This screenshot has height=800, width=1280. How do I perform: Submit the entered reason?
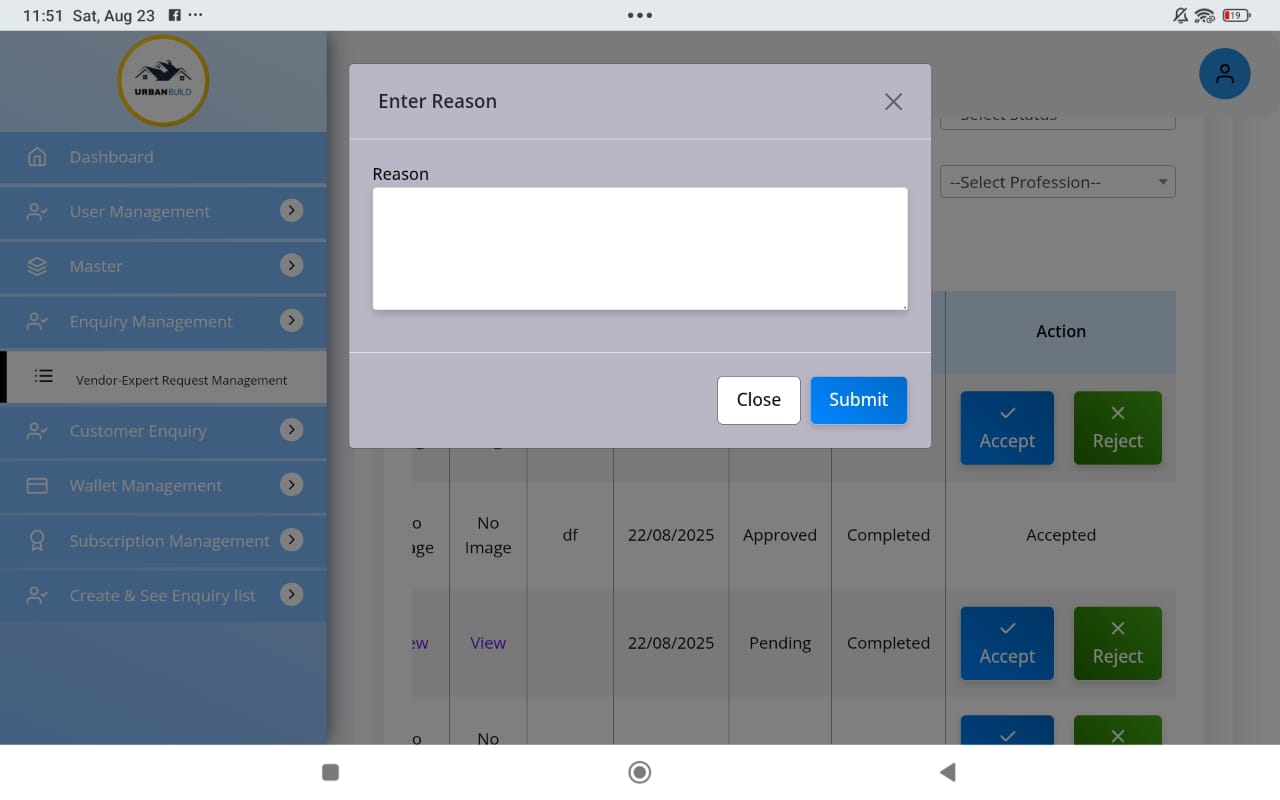pos(858,400)
